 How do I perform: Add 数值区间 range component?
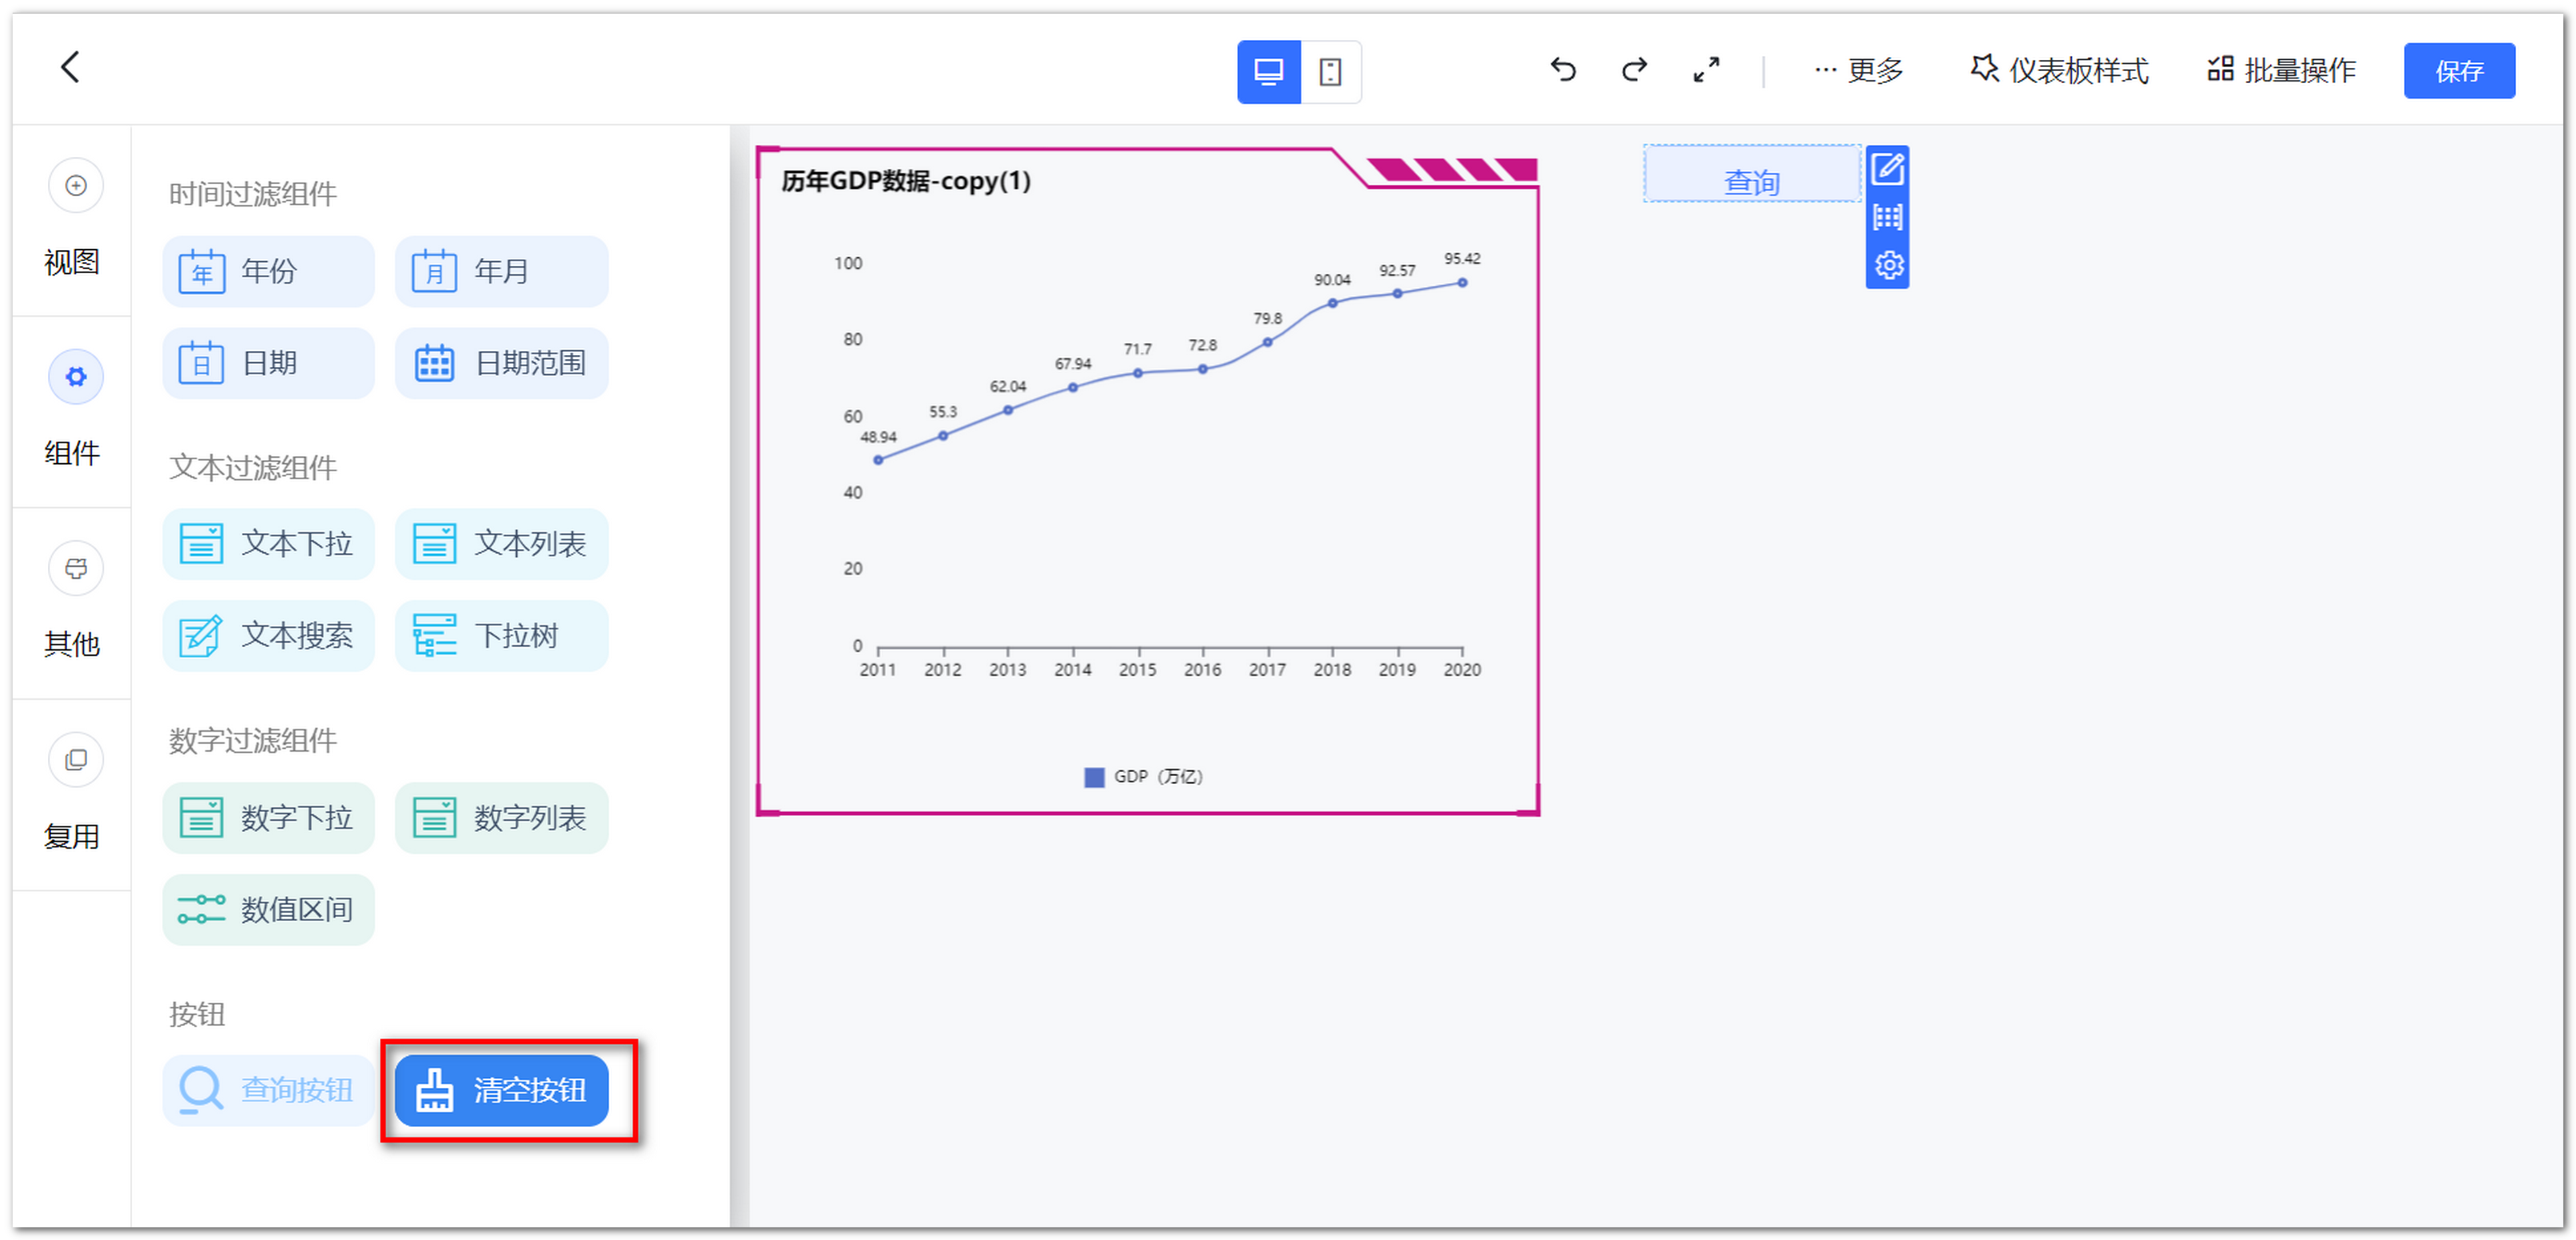click(268, 910)
